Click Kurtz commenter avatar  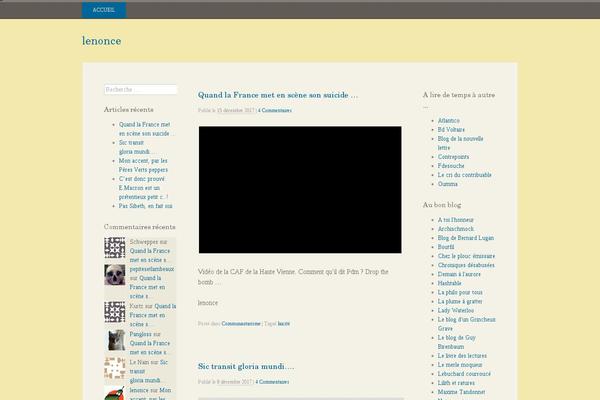[115, 312]
